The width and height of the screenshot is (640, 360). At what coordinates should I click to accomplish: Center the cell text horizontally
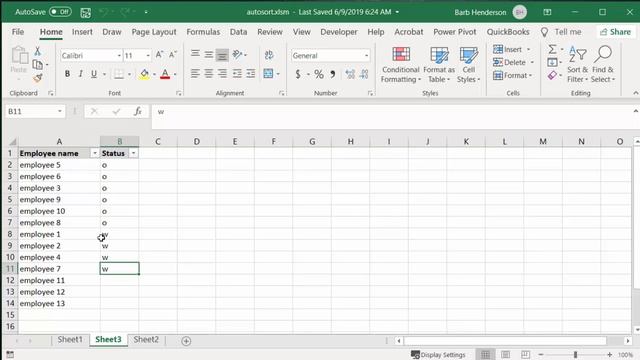[209, 73]
